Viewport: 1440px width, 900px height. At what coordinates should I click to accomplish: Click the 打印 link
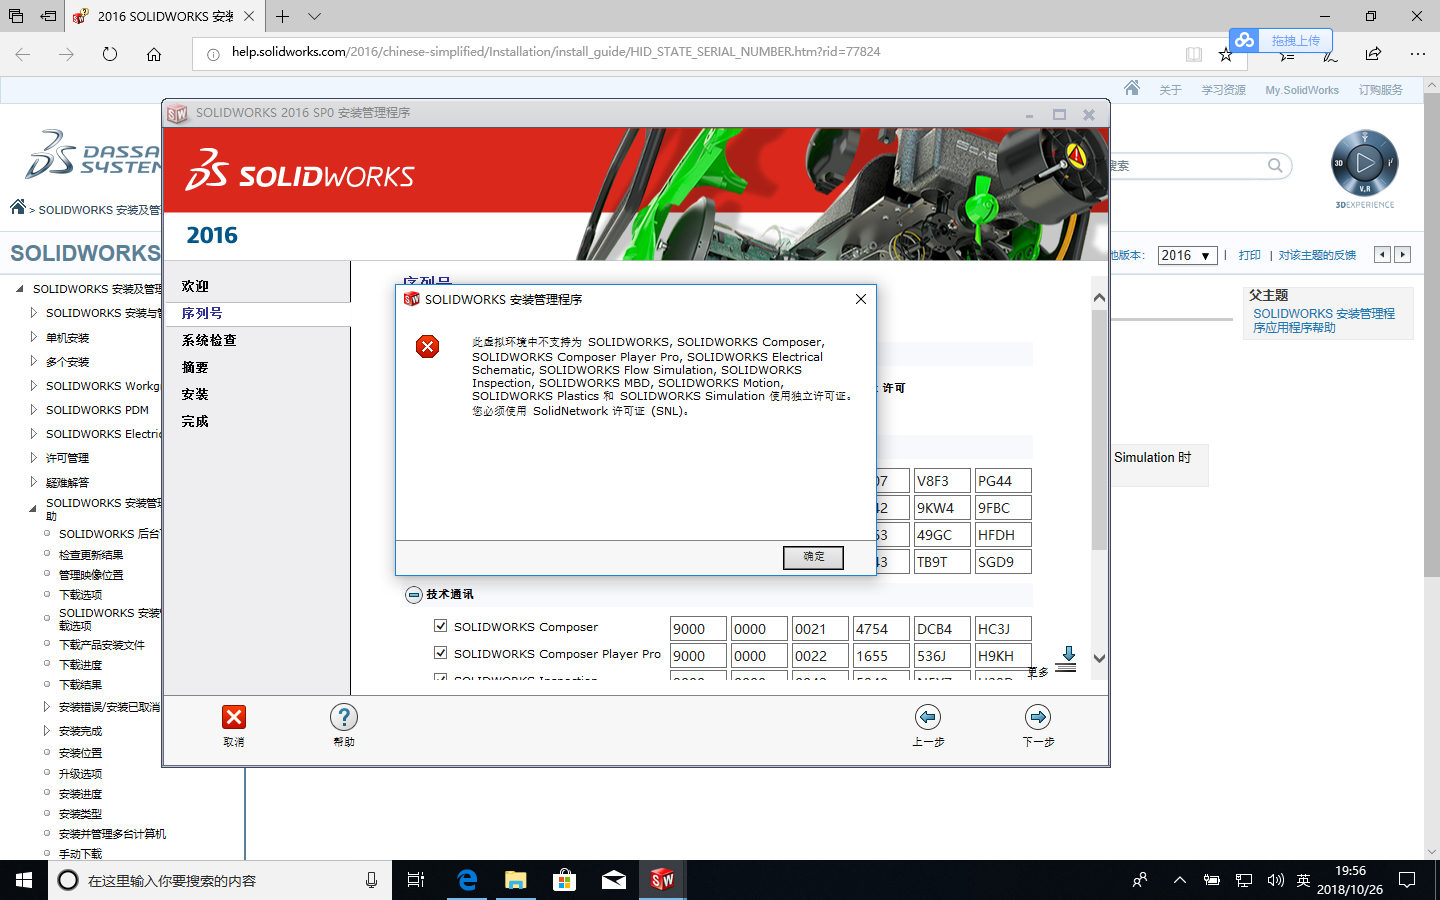pos(1250,255)
